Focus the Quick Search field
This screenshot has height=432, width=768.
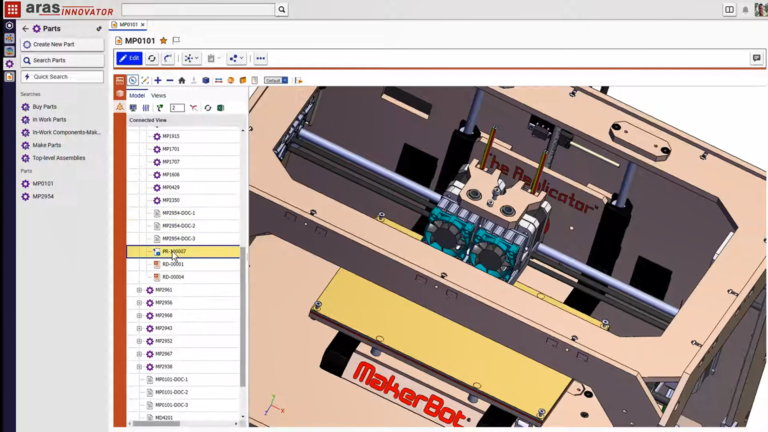point(62,77)
